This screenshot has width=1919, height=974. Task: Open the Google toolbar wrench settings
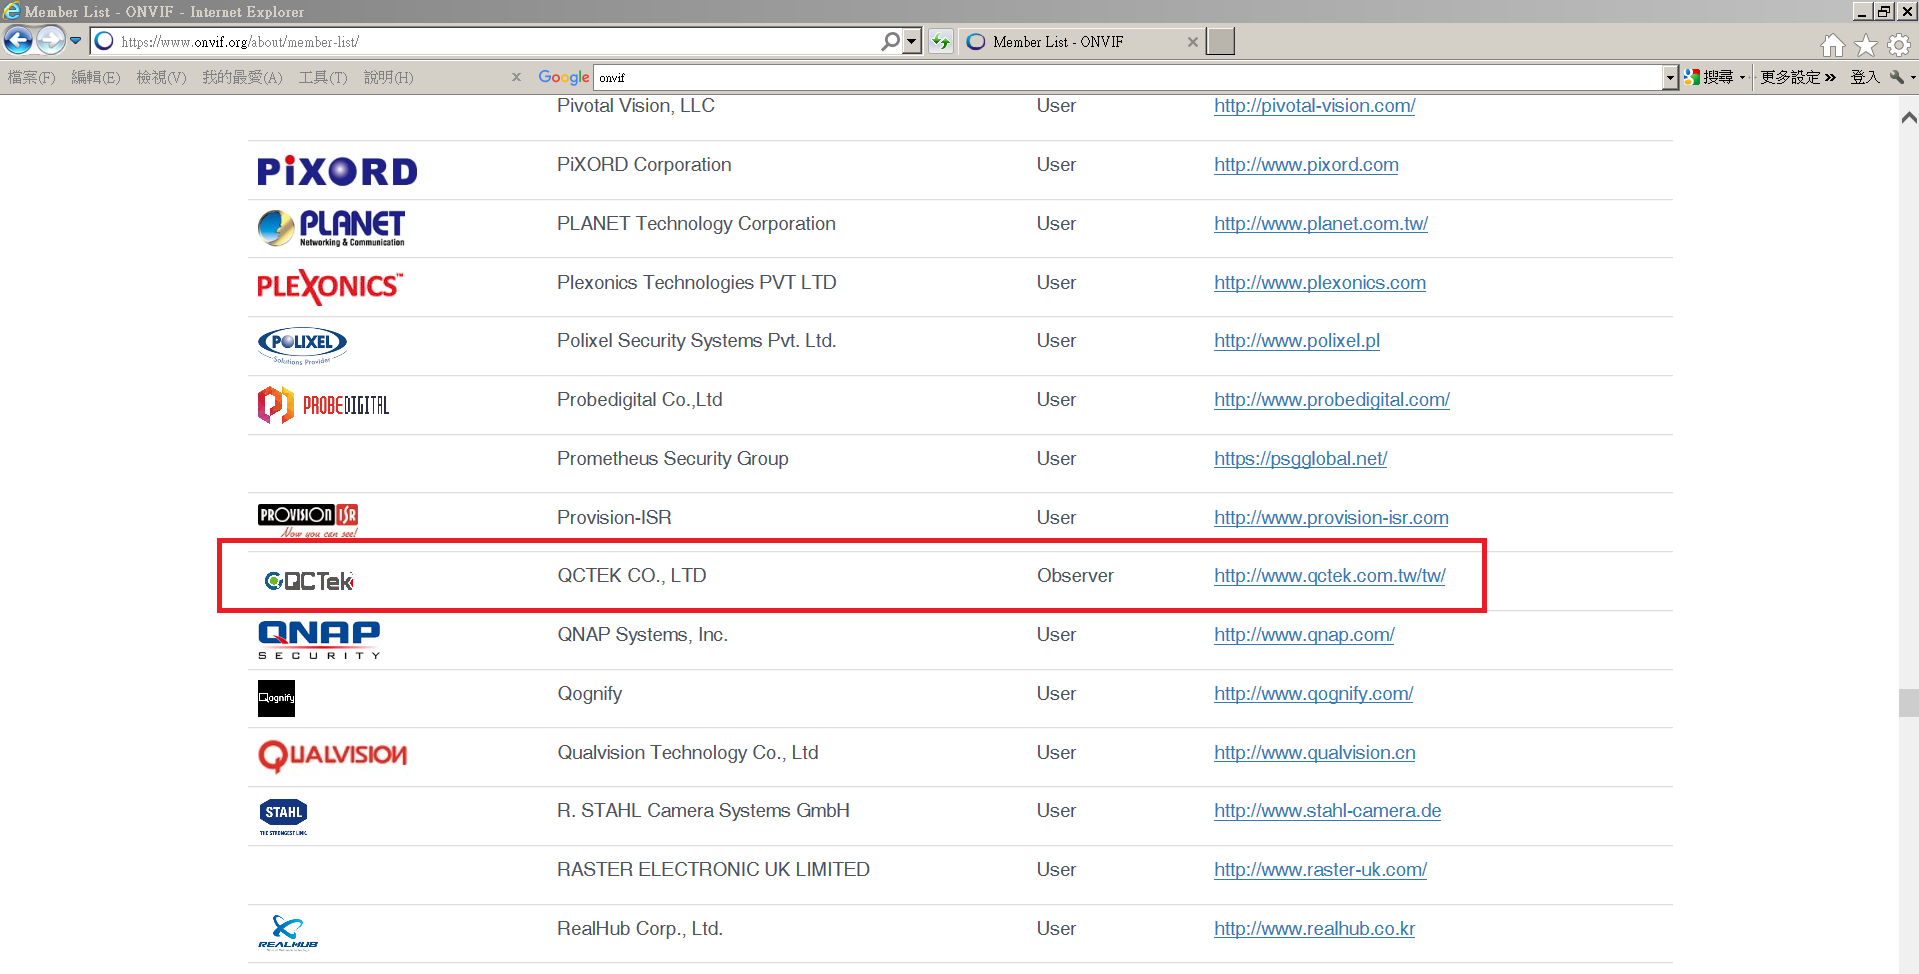tap(1897, 77)
